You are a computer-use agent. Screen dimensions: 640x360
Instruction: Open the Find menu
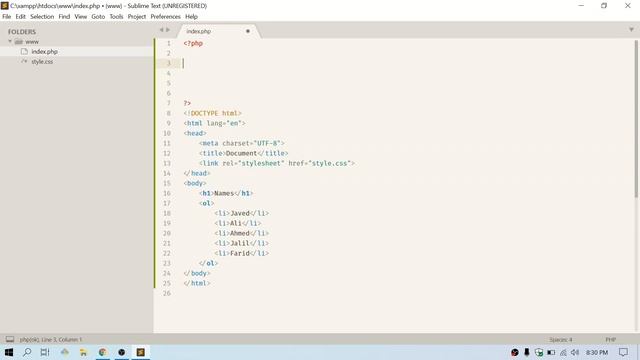[x=64, y=17]
